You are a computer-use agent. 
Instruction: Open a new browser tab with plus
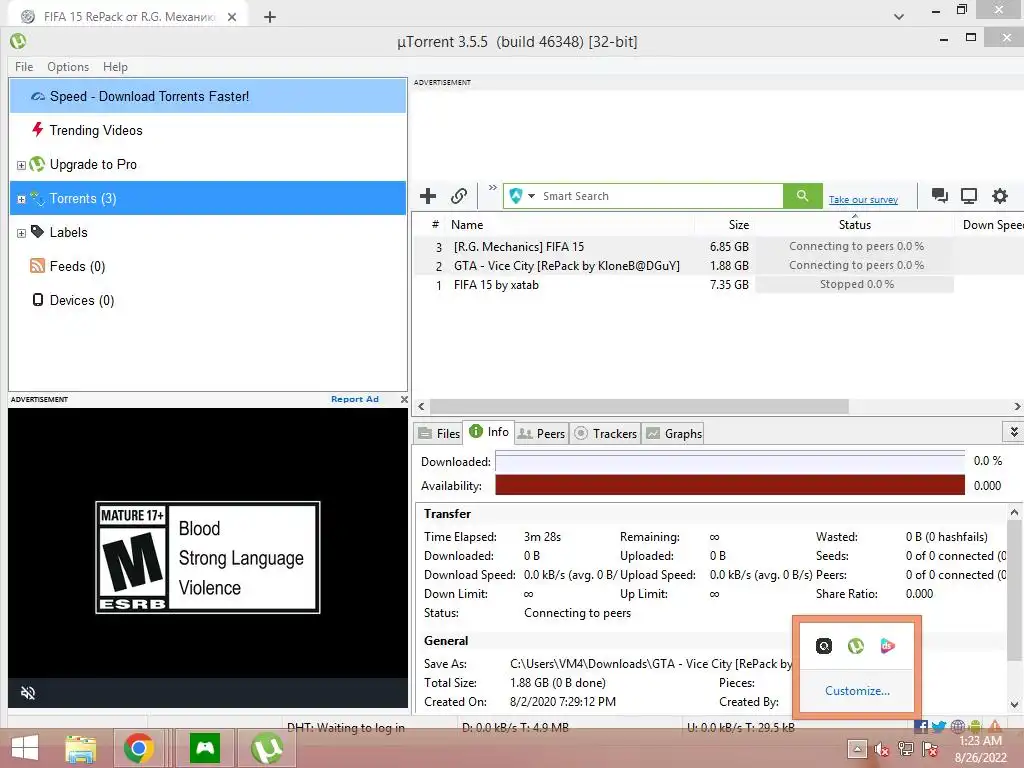pyautogui.click(x=270, y=17)
